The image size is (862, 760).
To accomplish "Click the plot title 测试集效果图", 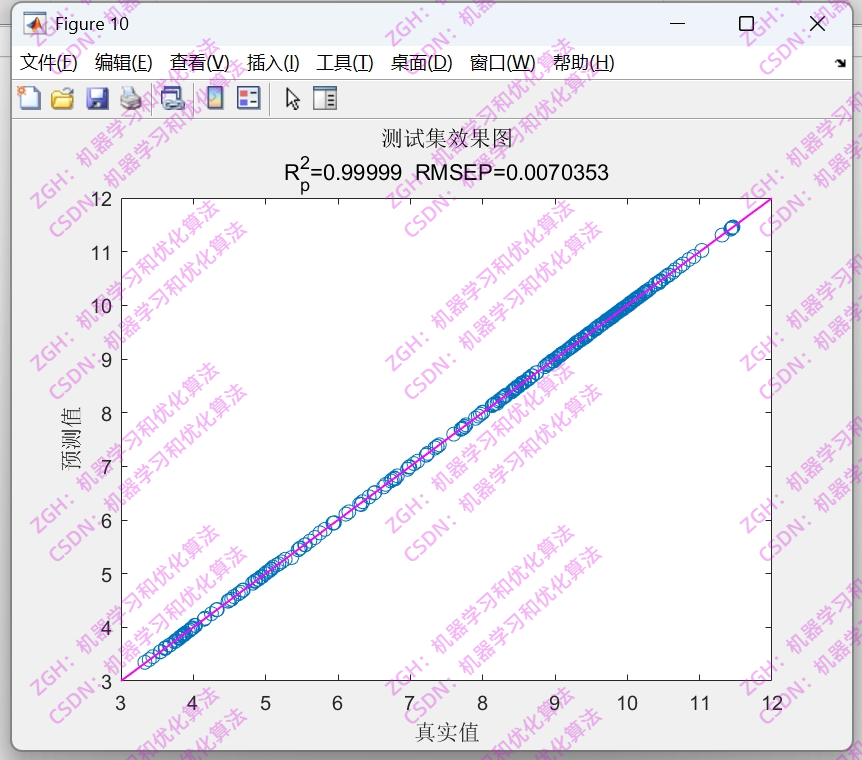I will [447, 139].
